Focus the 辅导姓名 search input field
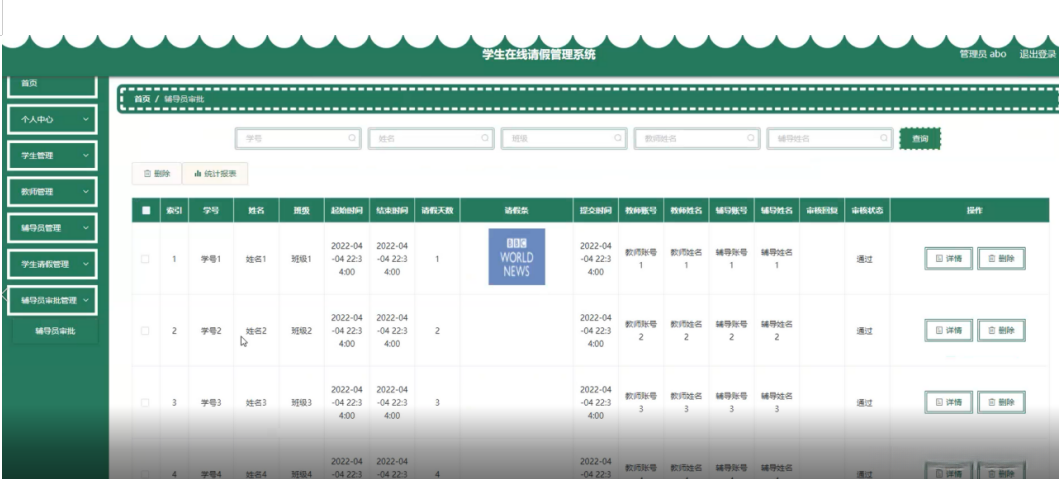The width and height of the screenshot is (1061, 479). (830, 138)
